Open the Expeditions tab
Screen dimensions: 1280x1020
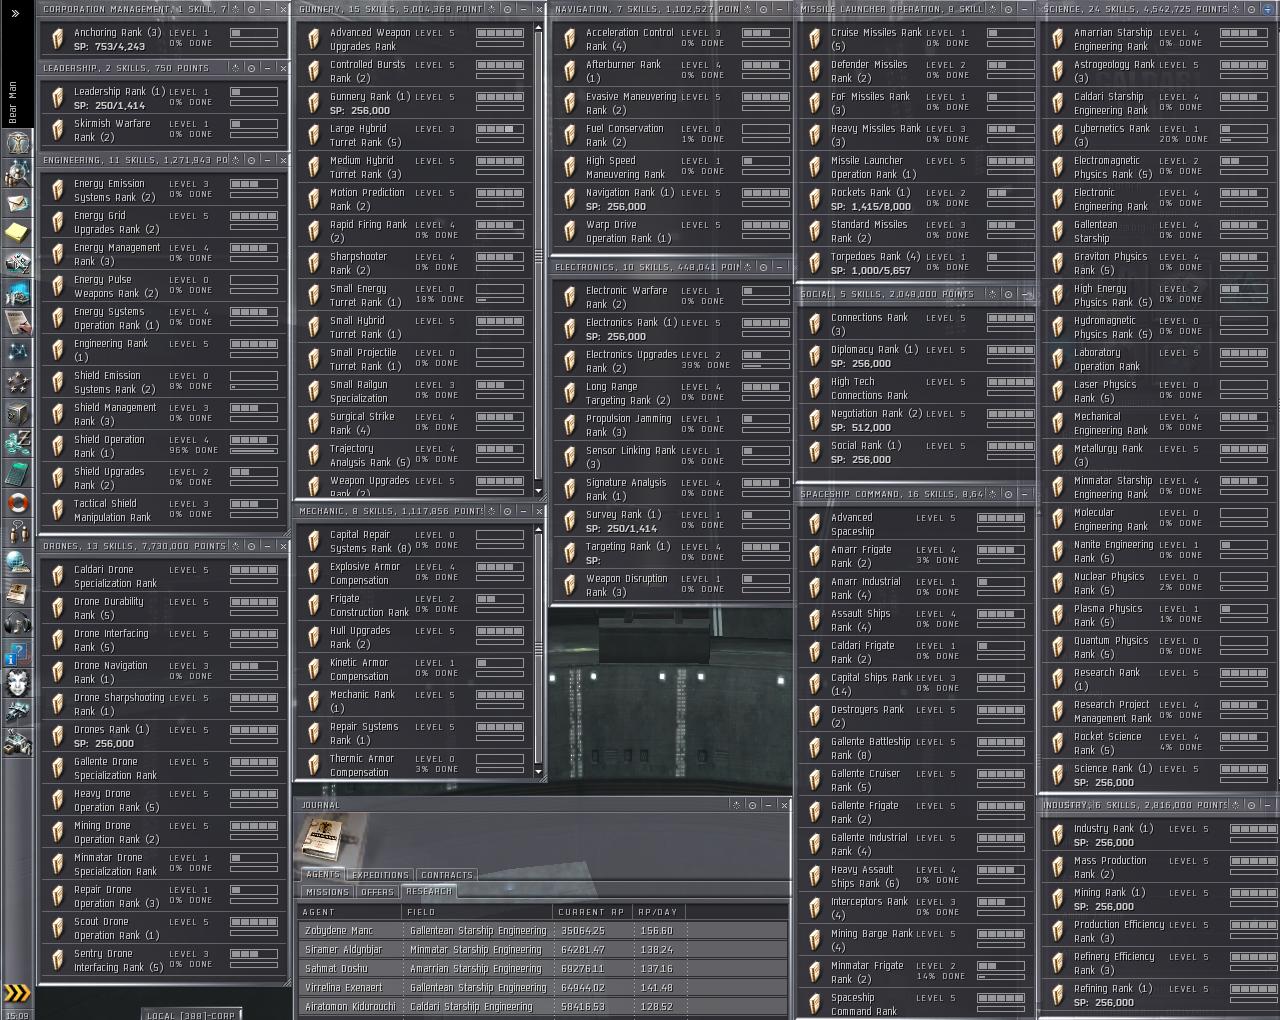[x=380, y=875]
